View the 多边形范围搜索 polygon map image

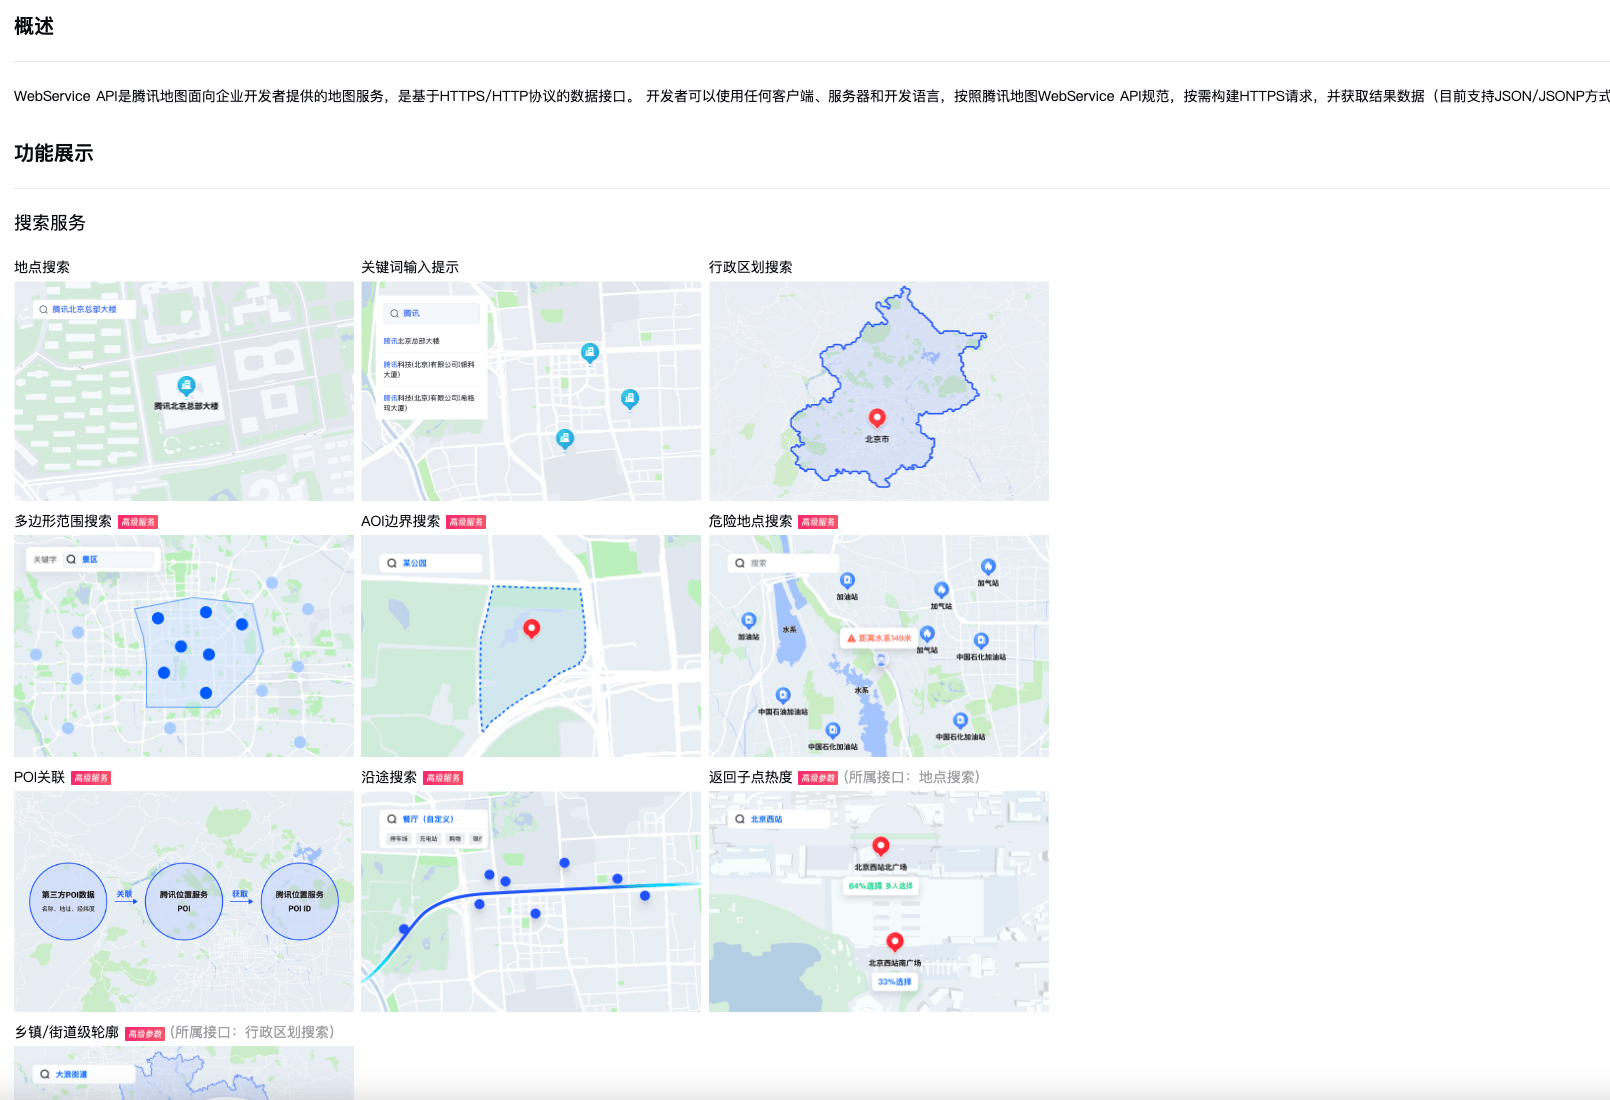(x=184, y=646)
